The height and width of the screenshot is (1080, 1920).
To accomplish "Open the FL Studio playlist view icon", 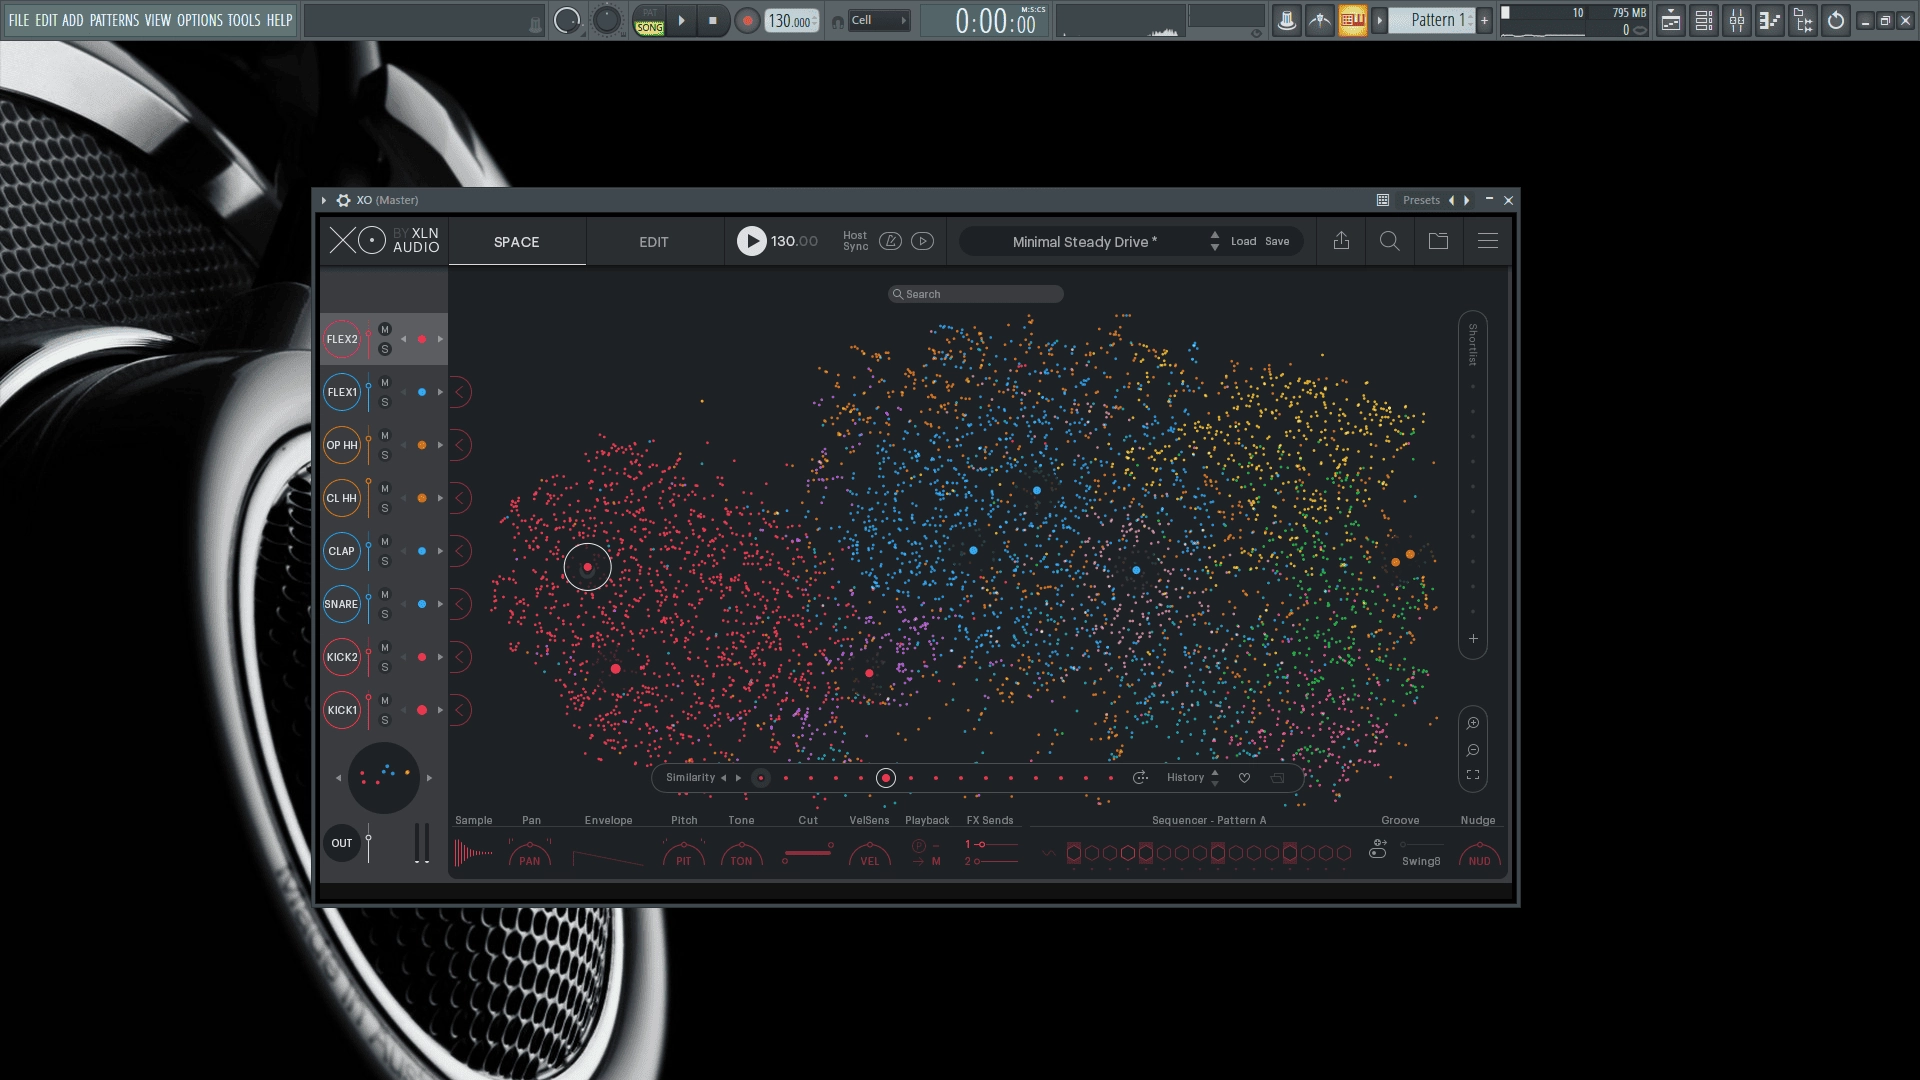I will coord(1670,20).
